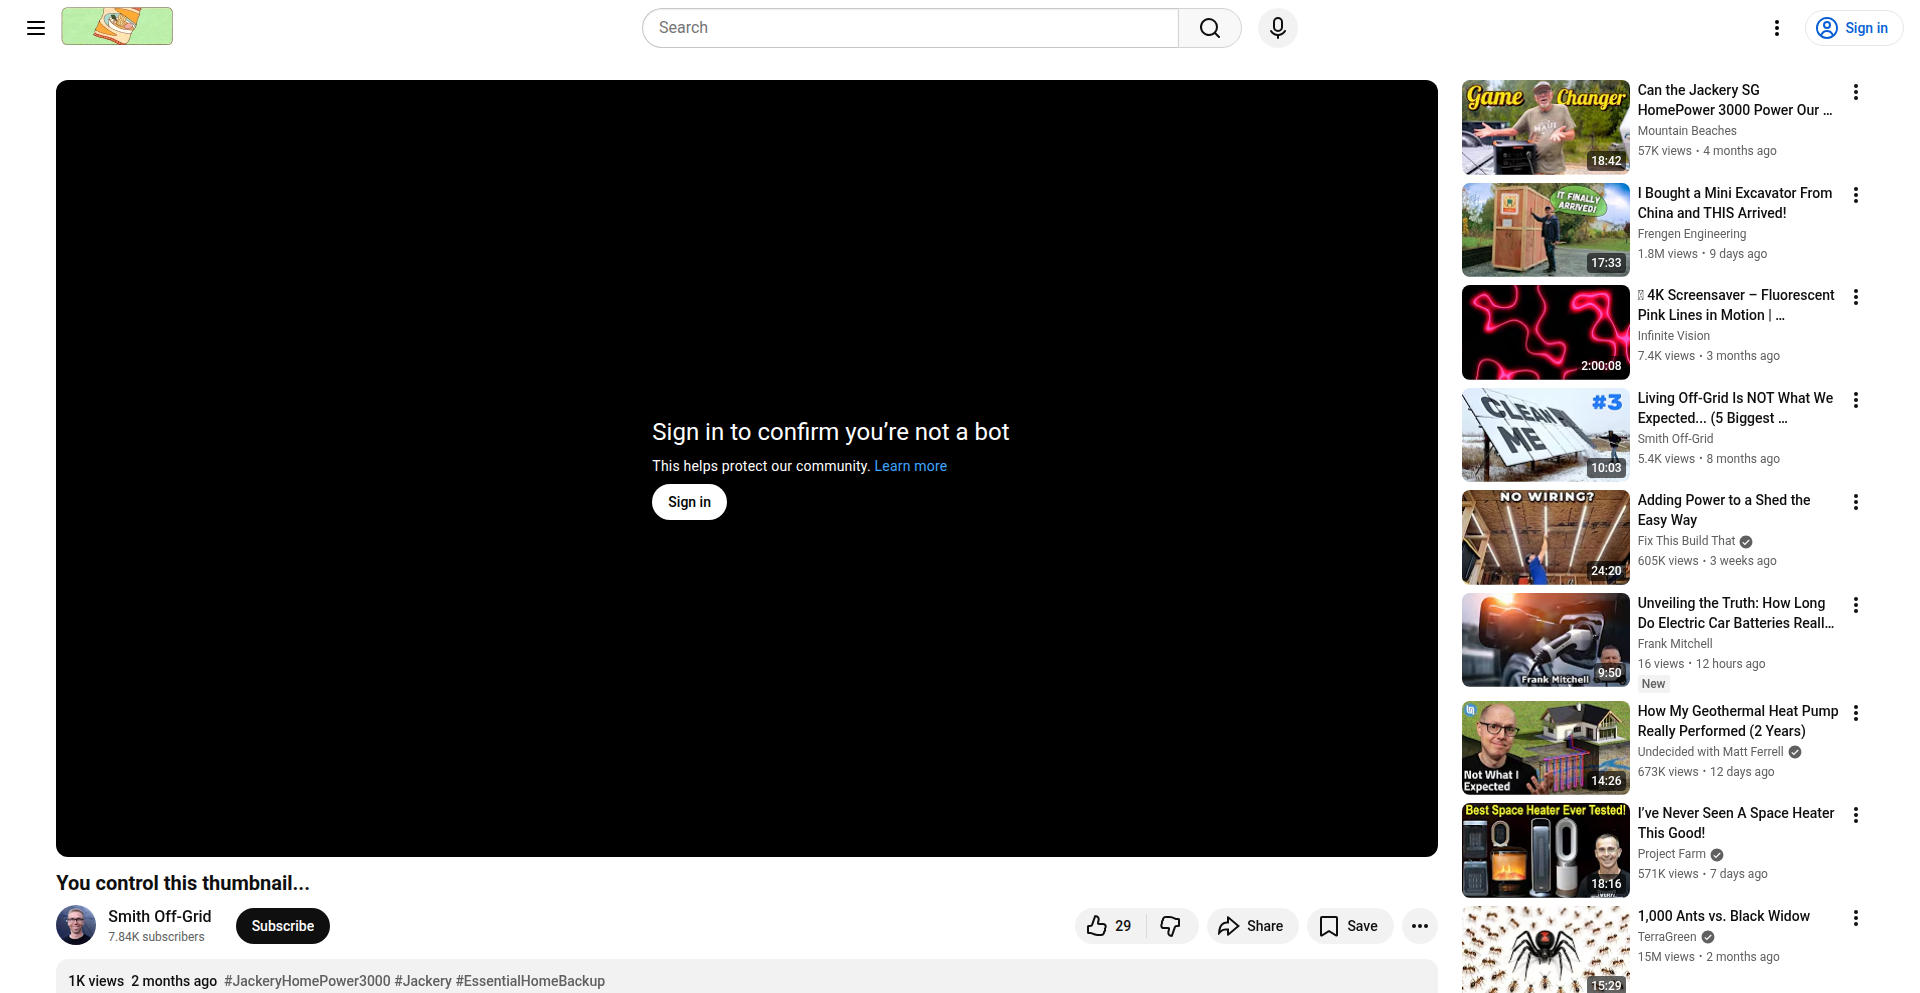Open the Mini Excavator video thumbnail
Viewport: 1920px width, 993px height.
[x=1546, y=230]
